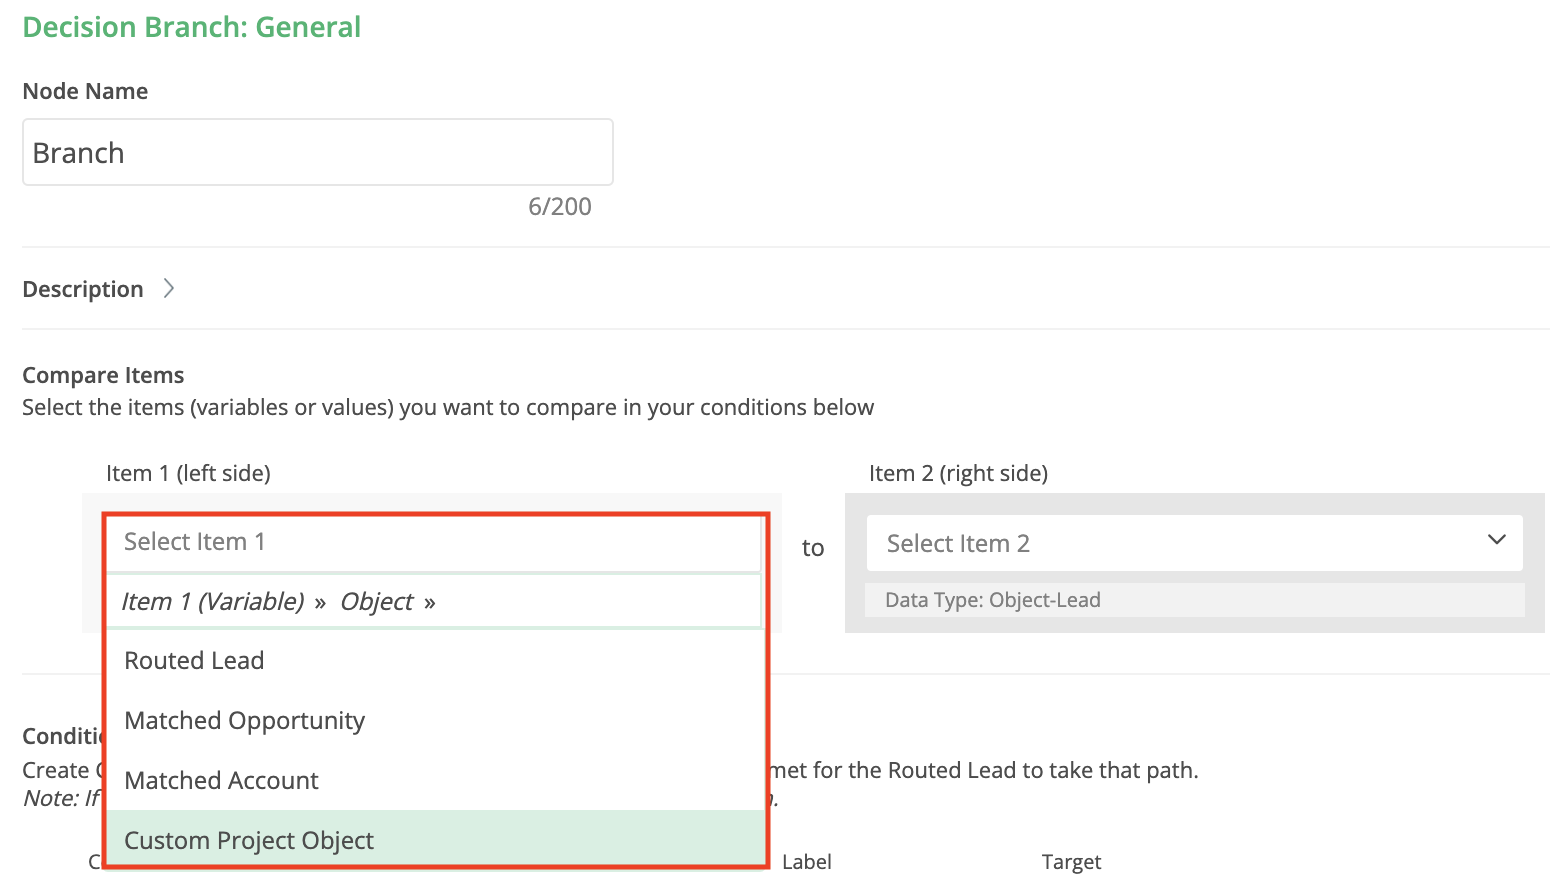1550x884 pixels.
Task: Go back to Item 1 (Variable) breadcrumb
Action: (x=212, y=602)
